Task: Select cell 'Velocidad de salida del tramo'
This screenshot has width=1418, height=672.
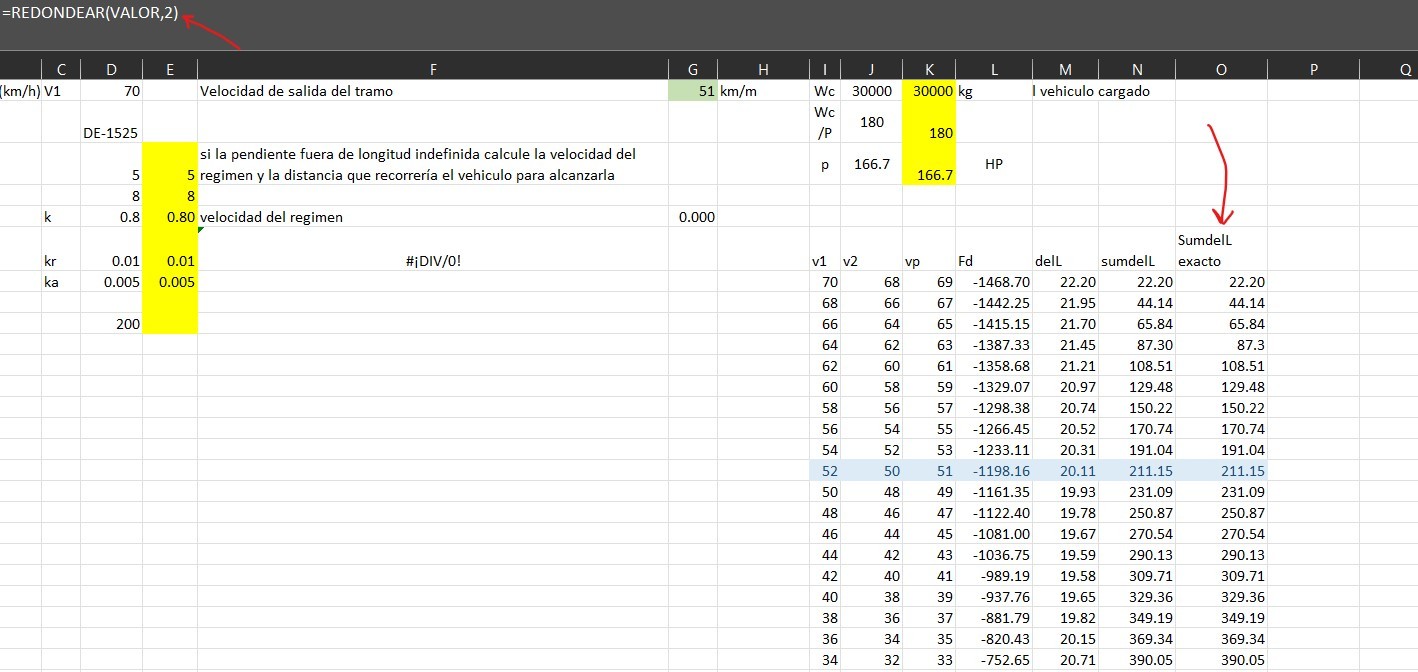Action: coord(433,91)
